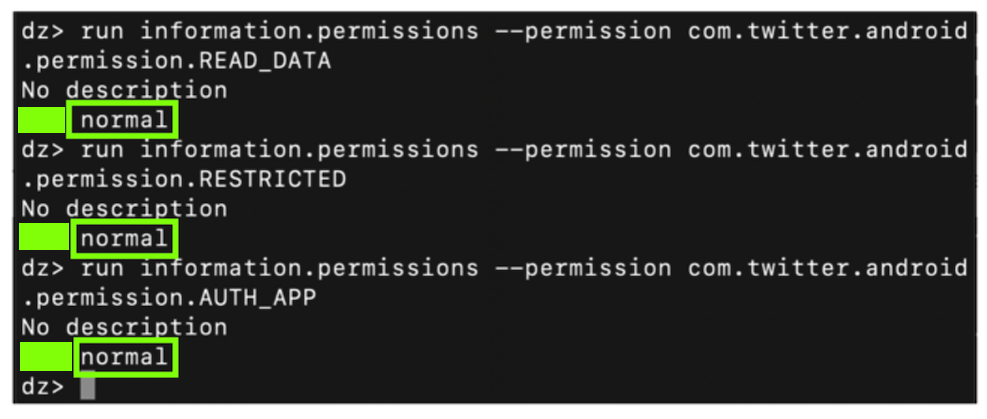Click green block beside first 'normal'
Screen dimensions: 987x419
[x=42, y=121]
